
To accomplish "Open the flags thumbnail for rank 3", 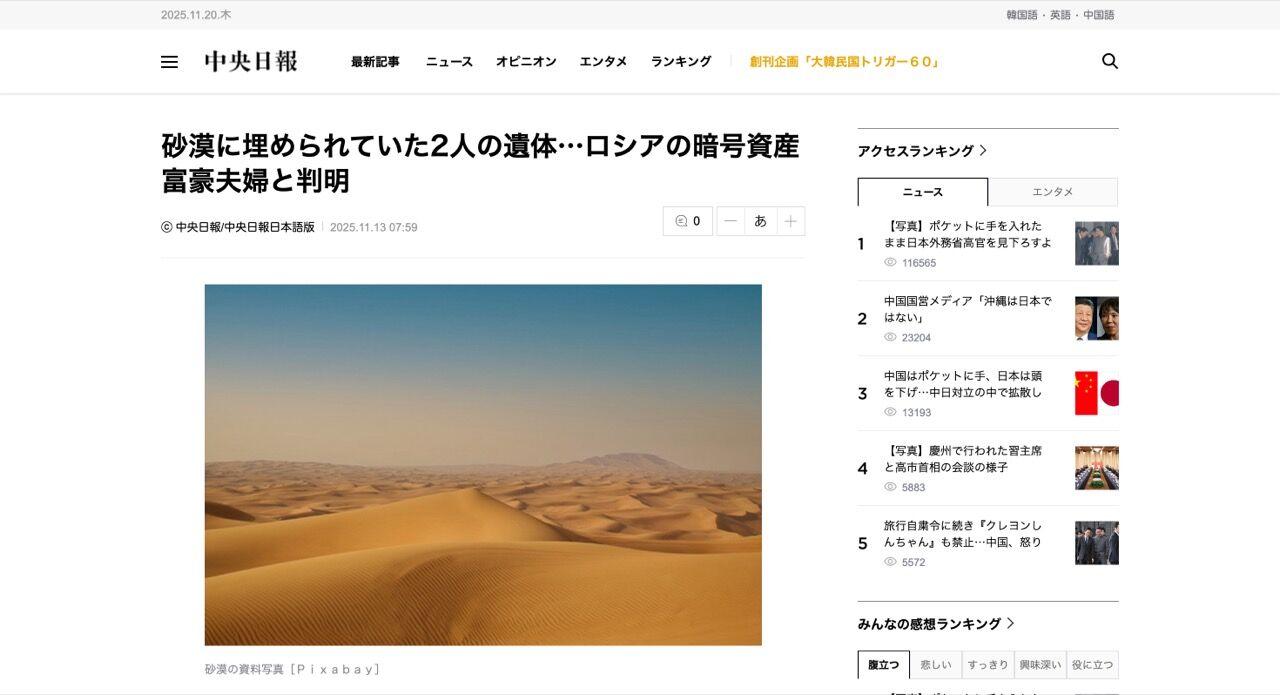I will [x=1097, y=393].
